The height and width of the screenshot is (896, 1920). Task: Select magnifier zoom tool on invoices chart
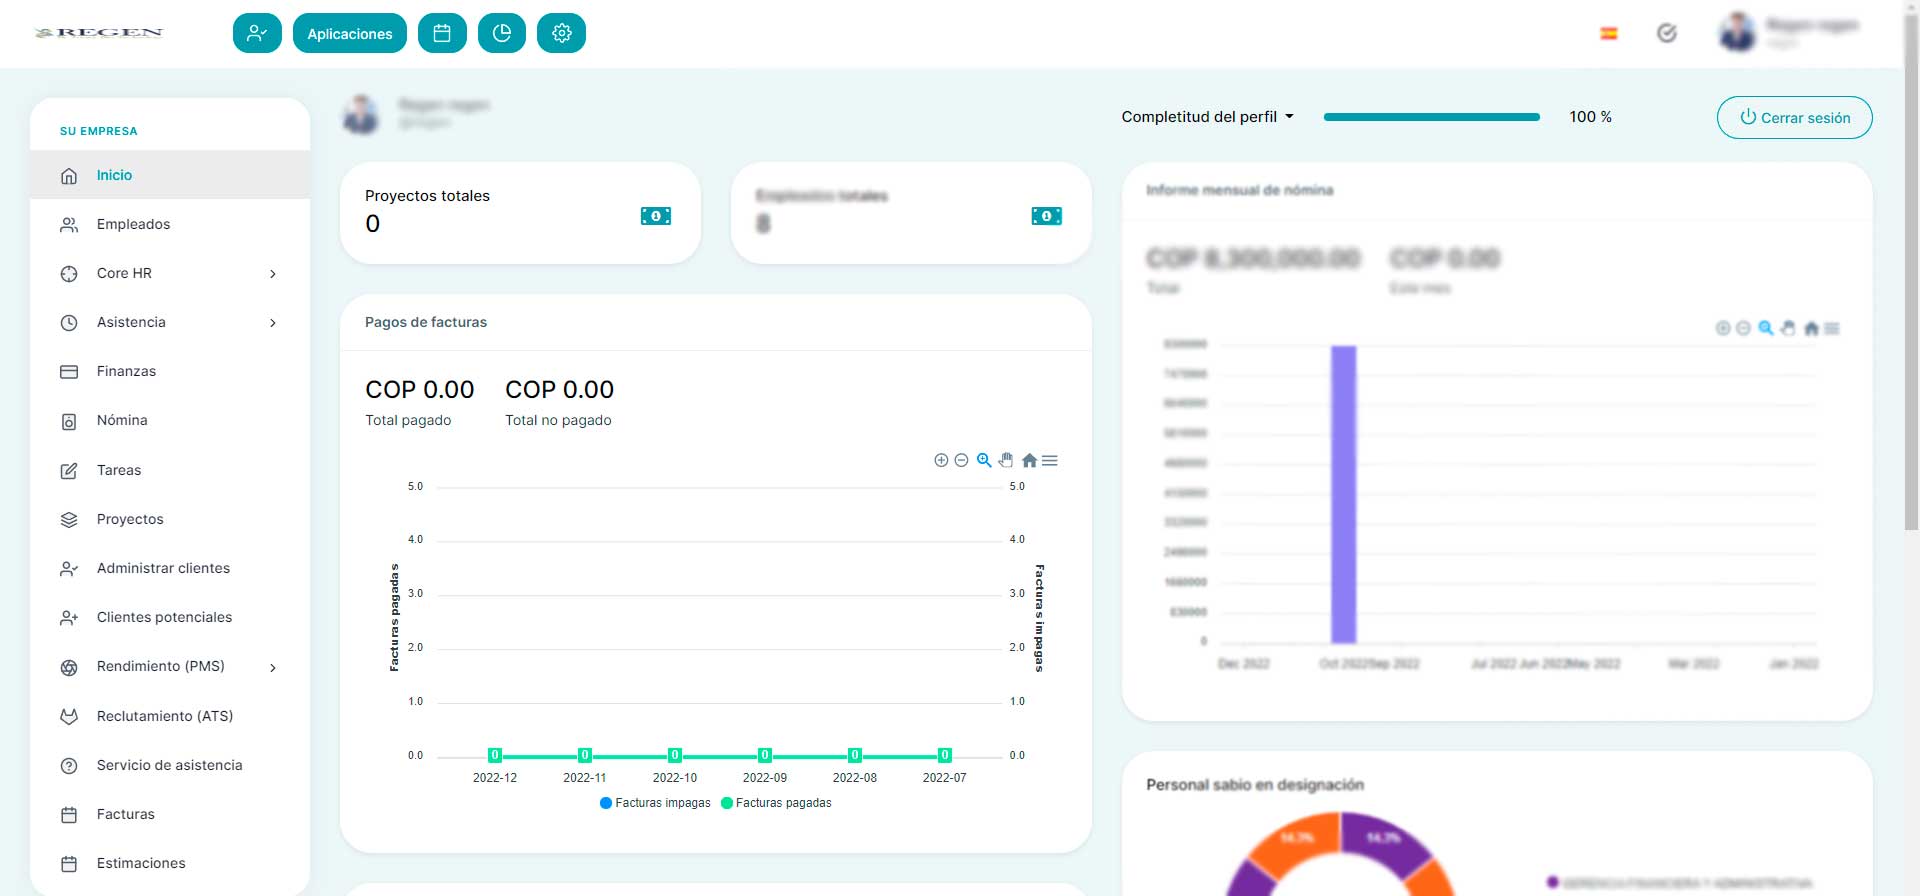[x=984, y=460]
